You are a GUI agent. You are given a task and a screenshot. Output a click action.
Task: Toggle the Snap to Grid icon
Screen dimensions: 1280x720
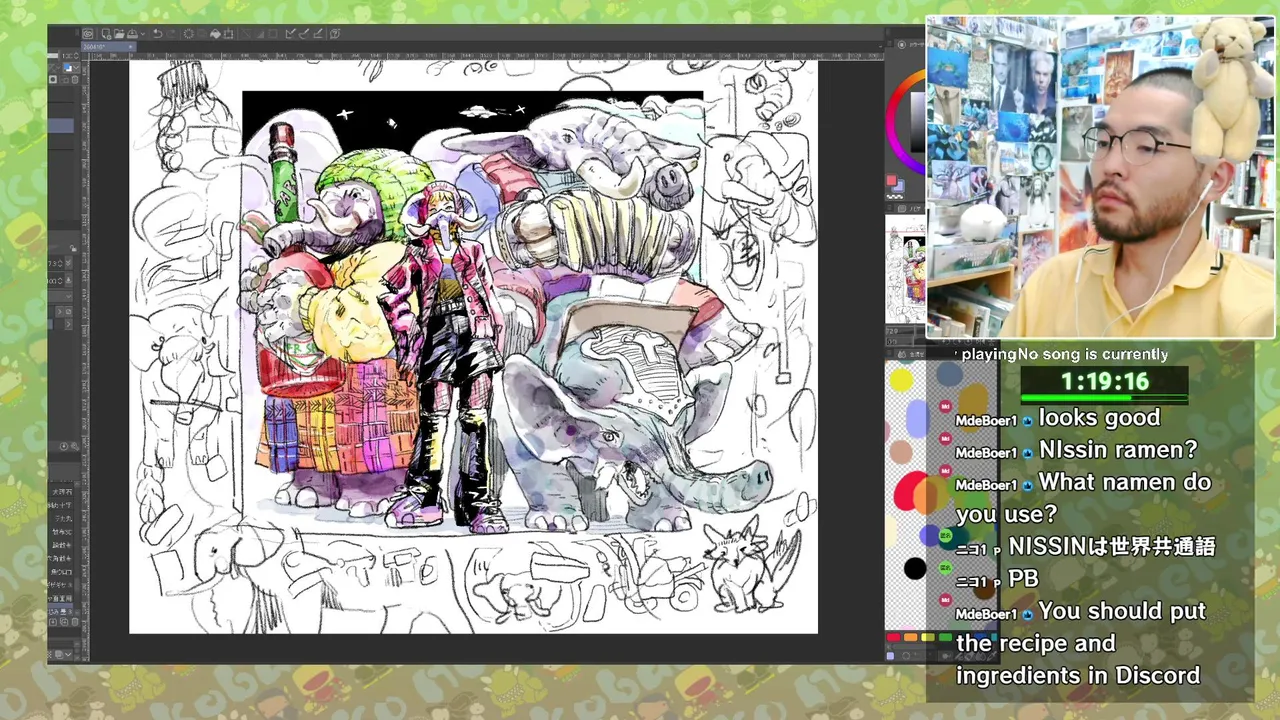click(318, 34)
